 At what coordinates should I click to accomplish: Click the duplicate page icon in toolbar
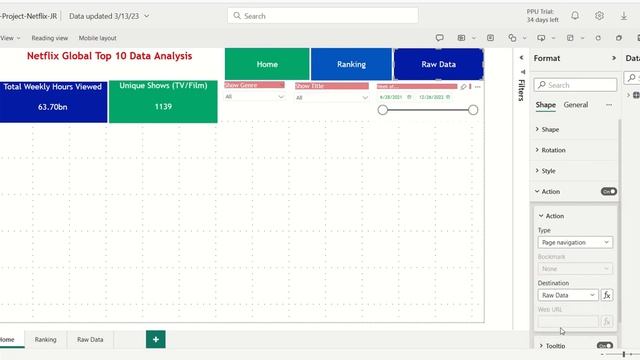tap(619, 38)
